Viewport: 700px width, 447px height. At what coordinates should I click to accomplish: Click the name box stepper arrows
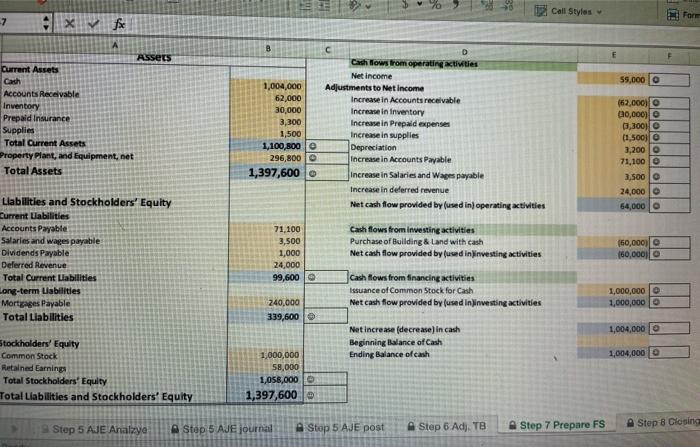click(46, 23)
